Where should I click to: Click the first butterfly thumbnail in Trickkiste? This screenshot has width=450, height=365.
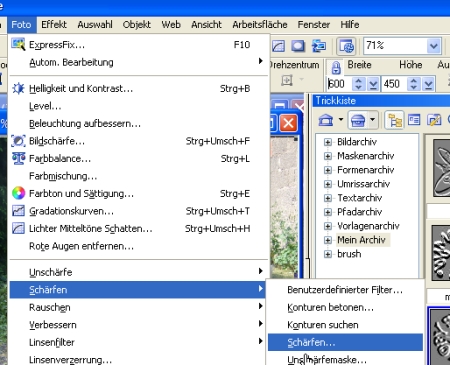[x=441, y=168]
